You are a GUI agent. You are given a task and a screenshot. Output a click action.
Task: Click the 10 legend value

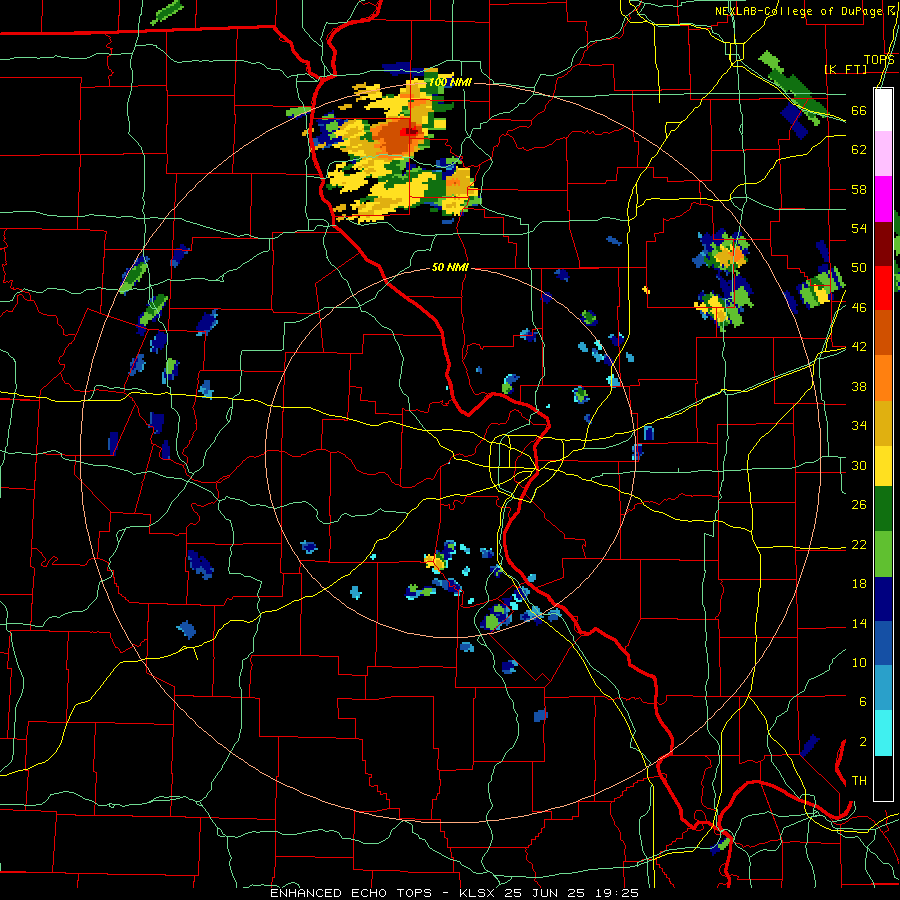(x=859, y=662)
